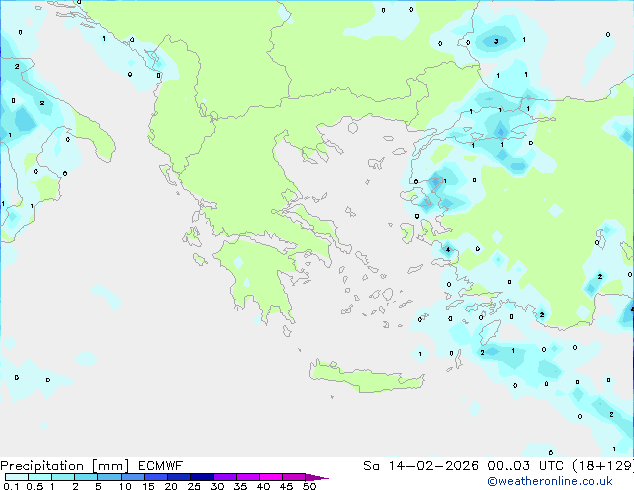Pick the 2–5 mm legend color swatch
The image size is (634, 490).
tap(86, 477)
